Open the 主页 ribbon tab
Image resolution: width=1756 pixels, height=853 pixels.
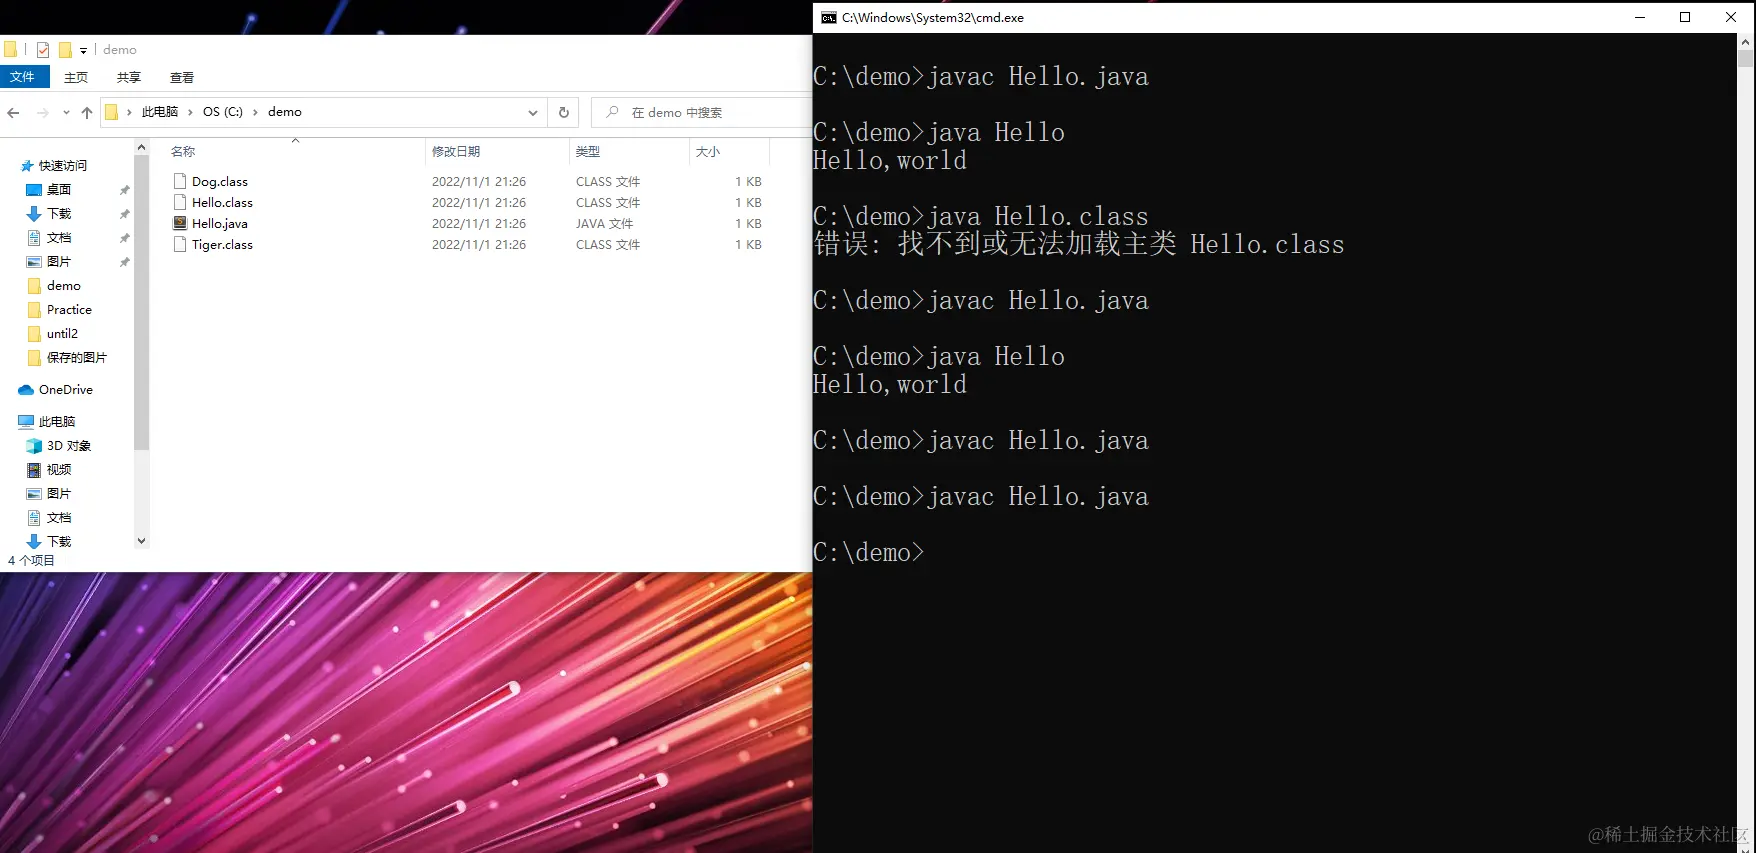[76, 77]
